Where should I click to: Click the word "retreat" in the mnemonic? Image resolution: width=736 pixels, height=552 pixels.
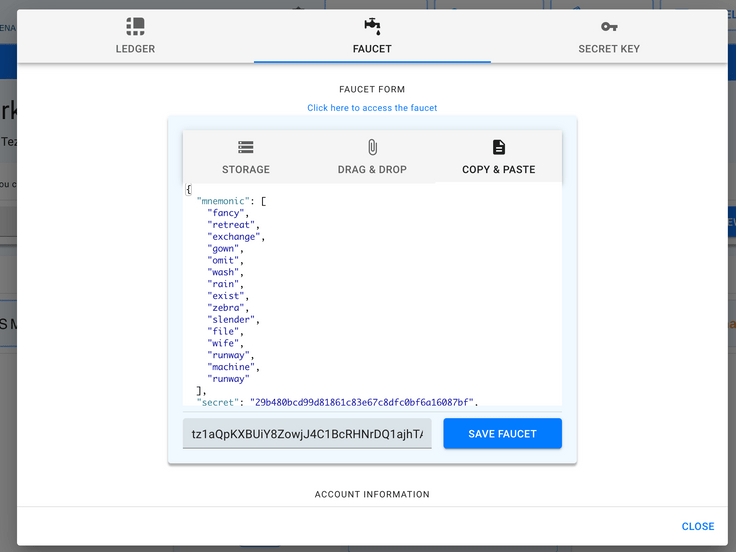pos(231,225)
